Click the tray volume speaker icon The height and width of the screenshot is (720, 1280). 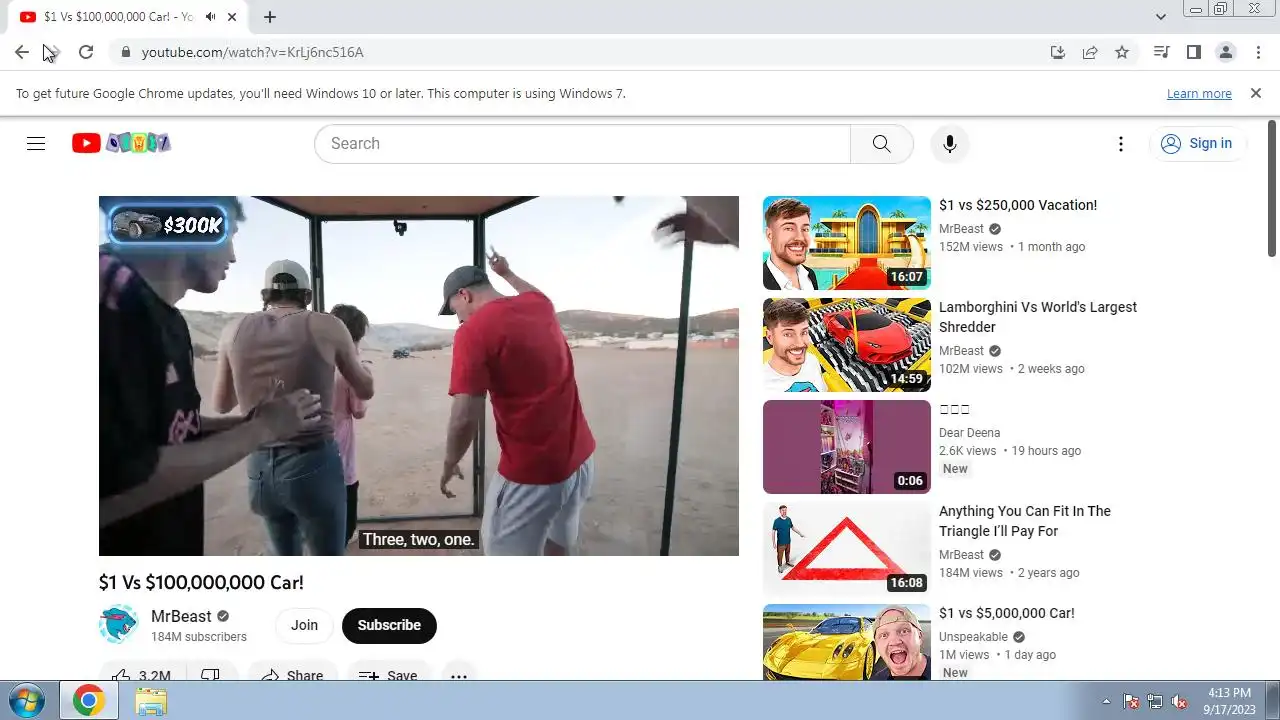(1180, 701)
